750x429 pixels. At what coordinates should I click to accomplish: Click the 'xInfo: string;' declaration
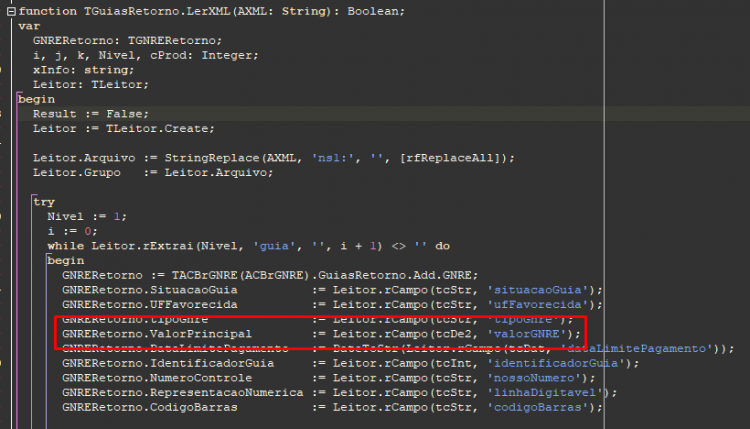click(83, 70)
